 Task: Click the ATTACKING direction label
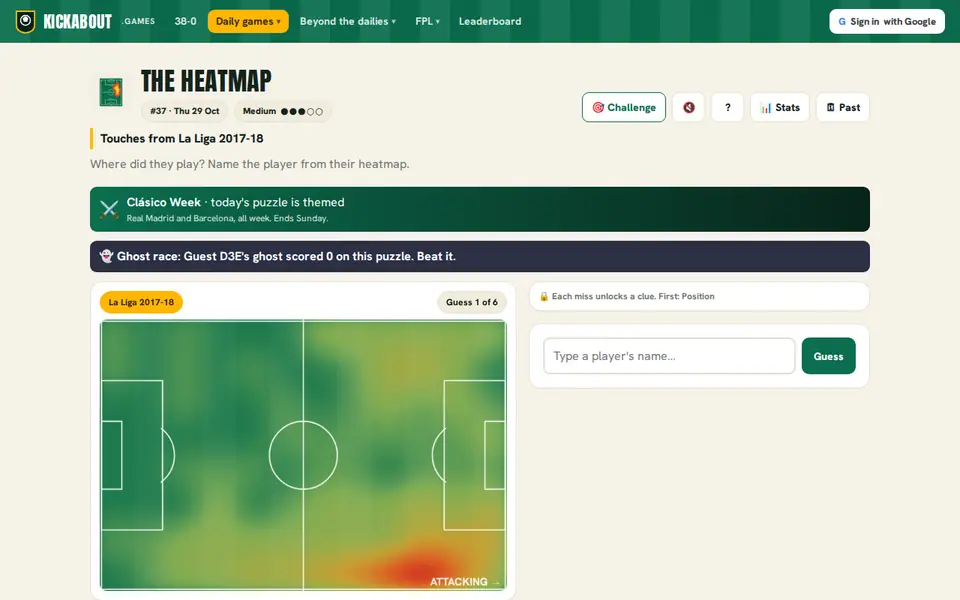(465, 582)
